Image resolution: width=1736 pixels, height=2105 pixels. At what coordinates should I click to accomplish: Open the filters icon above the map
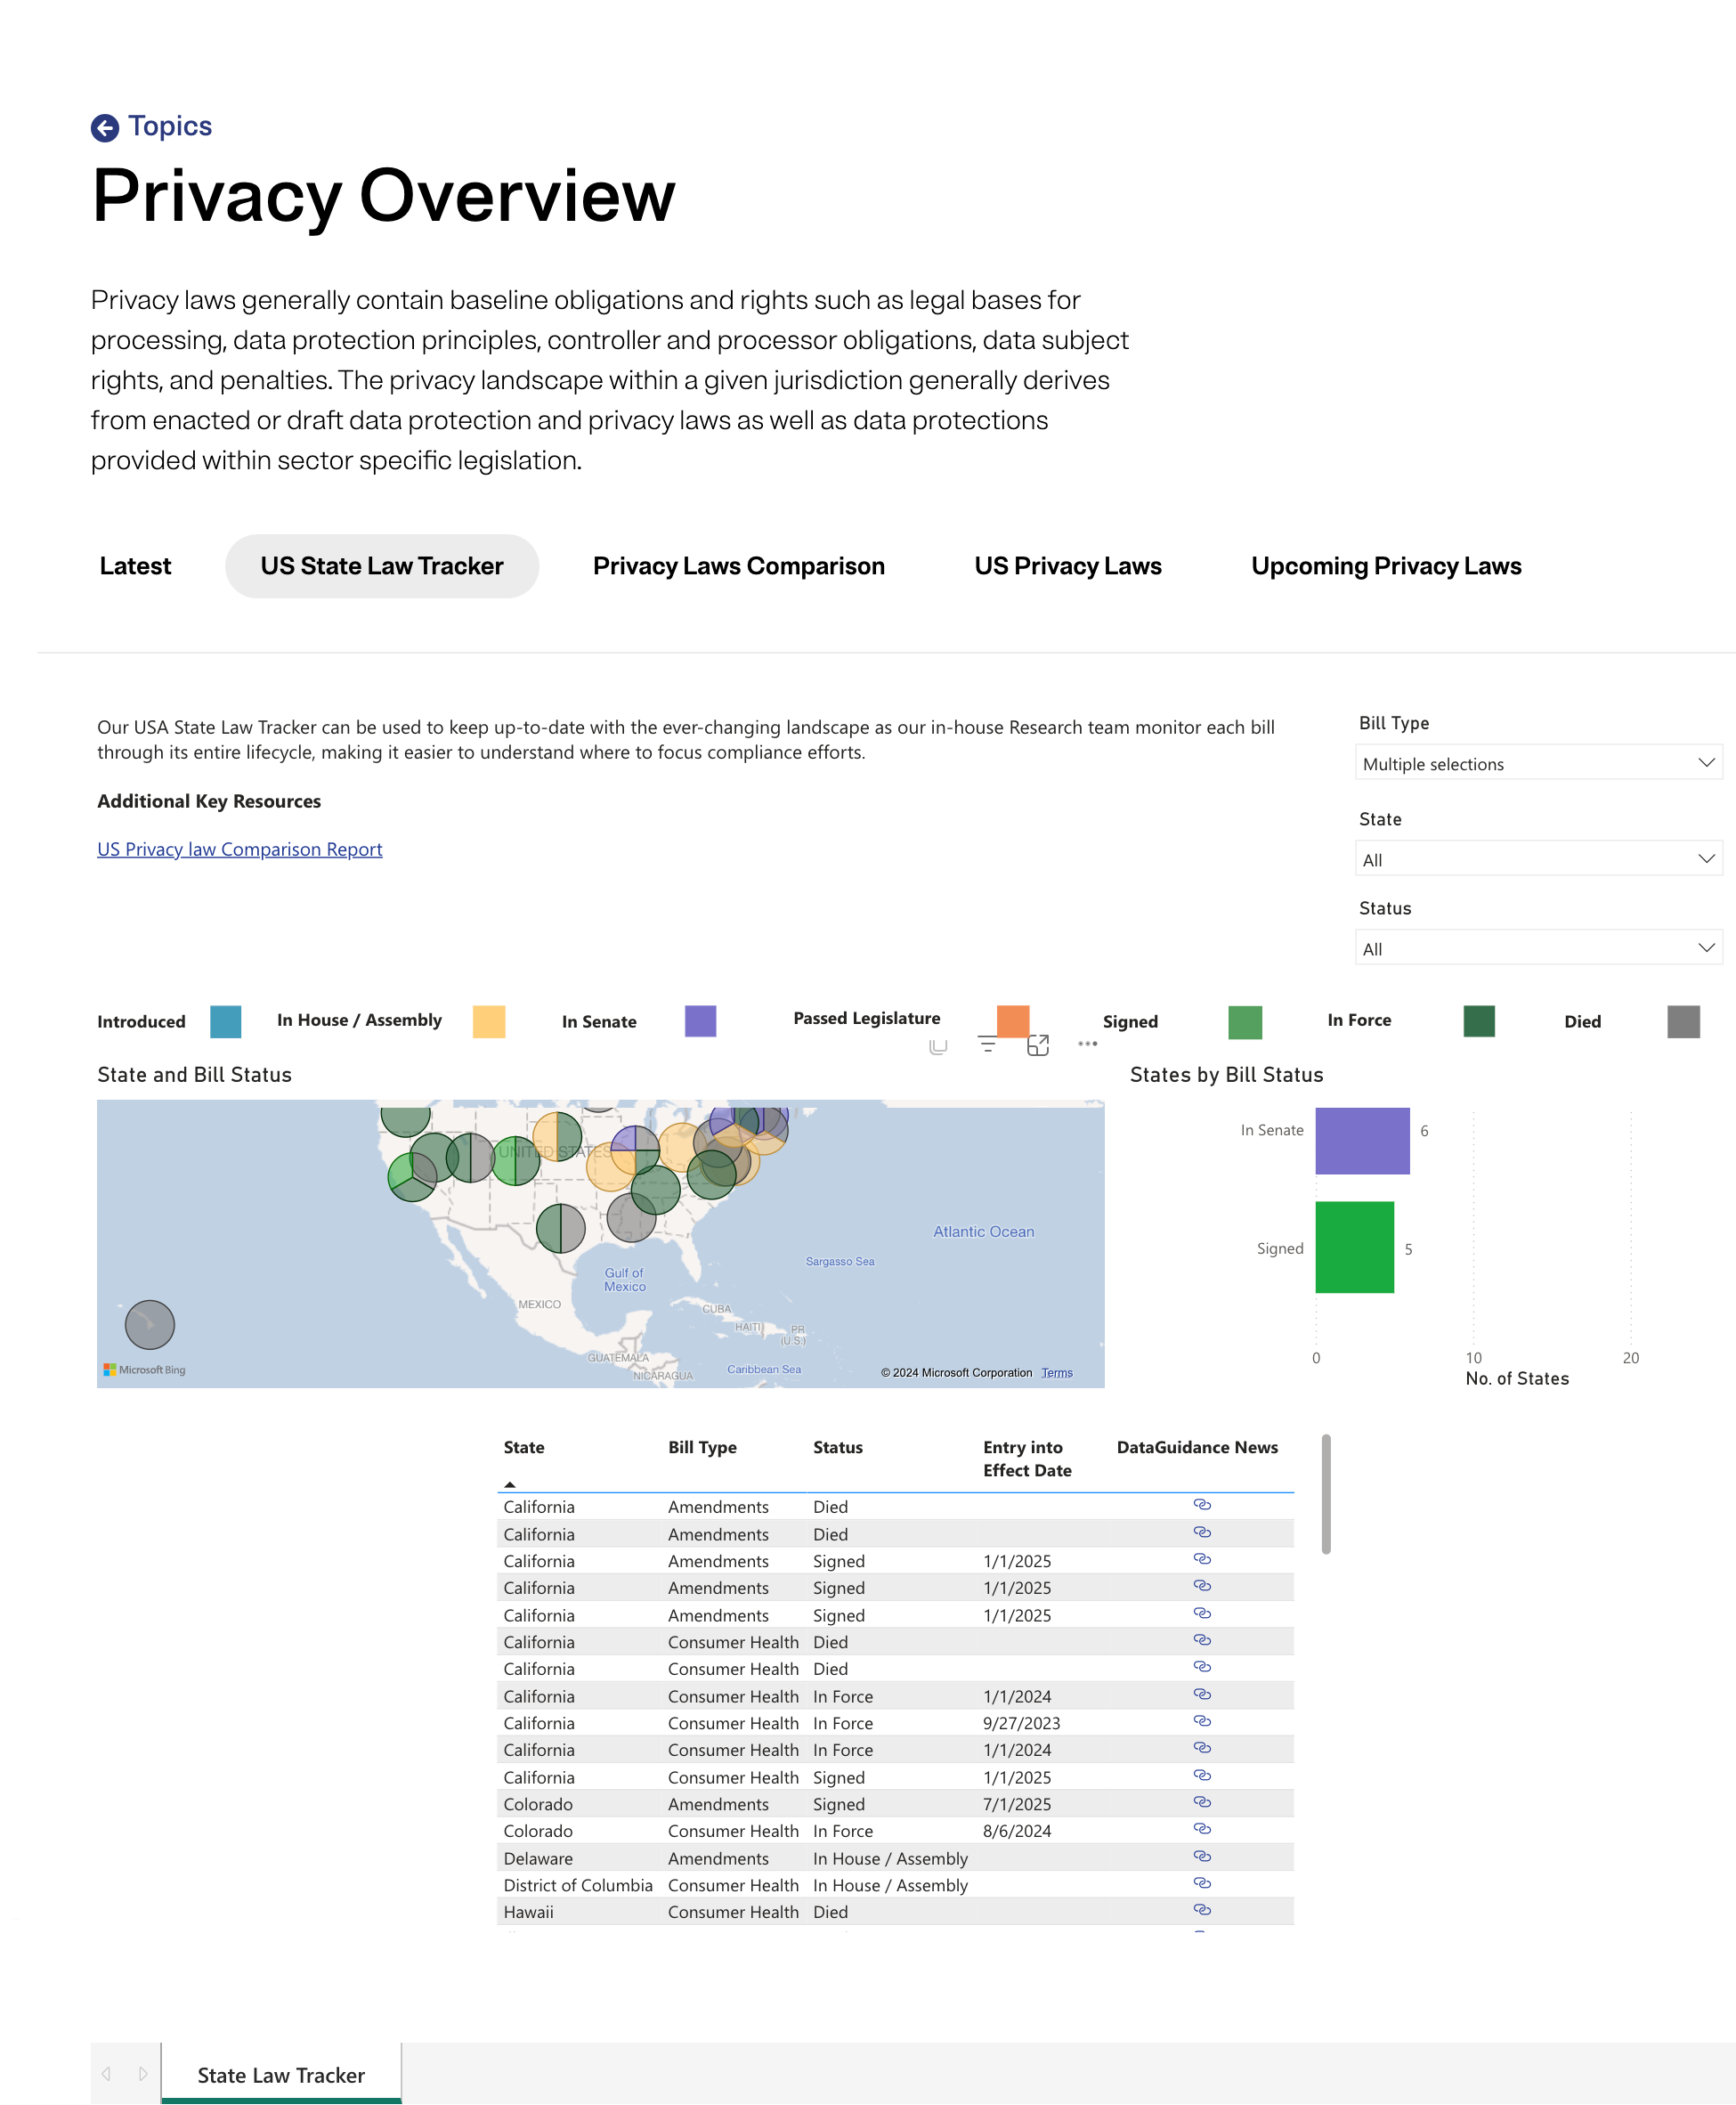(987, 1044)
